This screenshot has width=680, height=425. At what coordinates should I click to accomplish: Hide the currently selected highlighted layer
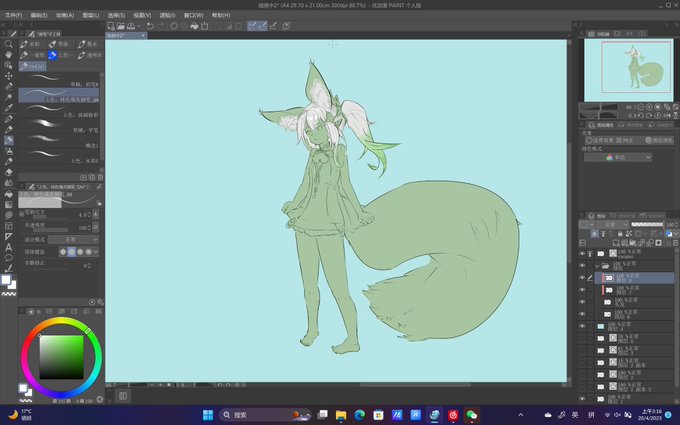pyautogui.click(x=582, y=277)
